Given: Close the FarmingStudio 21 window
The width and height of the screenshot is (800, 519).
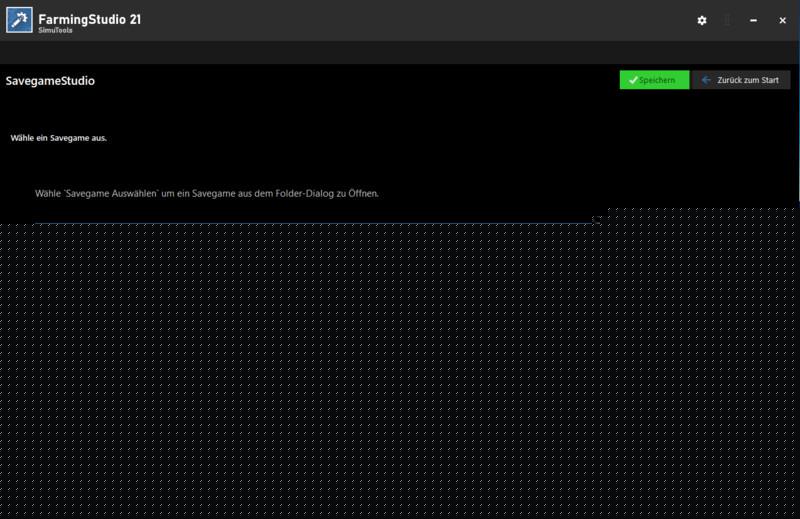Looking at the screenshot, I should (782, 20).
